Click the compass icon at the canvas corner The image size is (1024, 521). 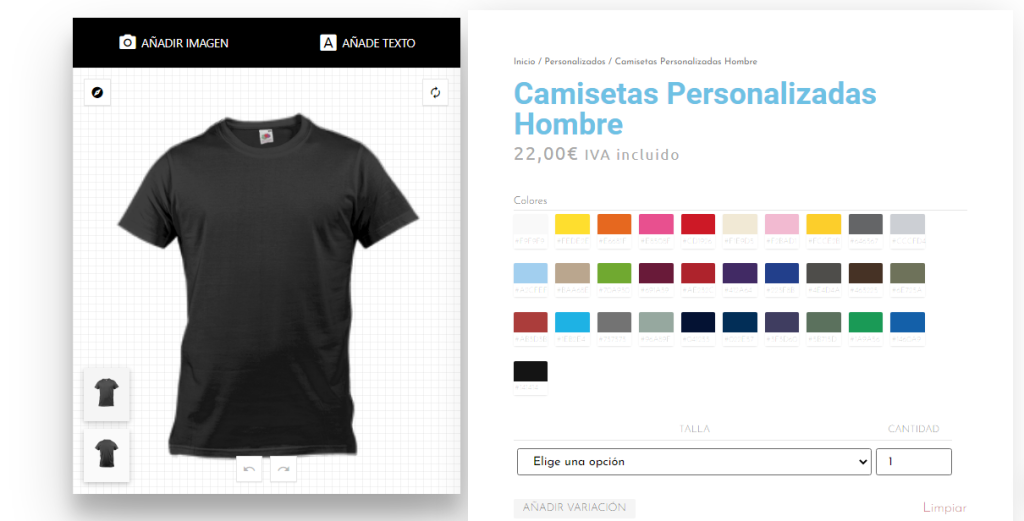pyautogui.click(x=97, y=93)
